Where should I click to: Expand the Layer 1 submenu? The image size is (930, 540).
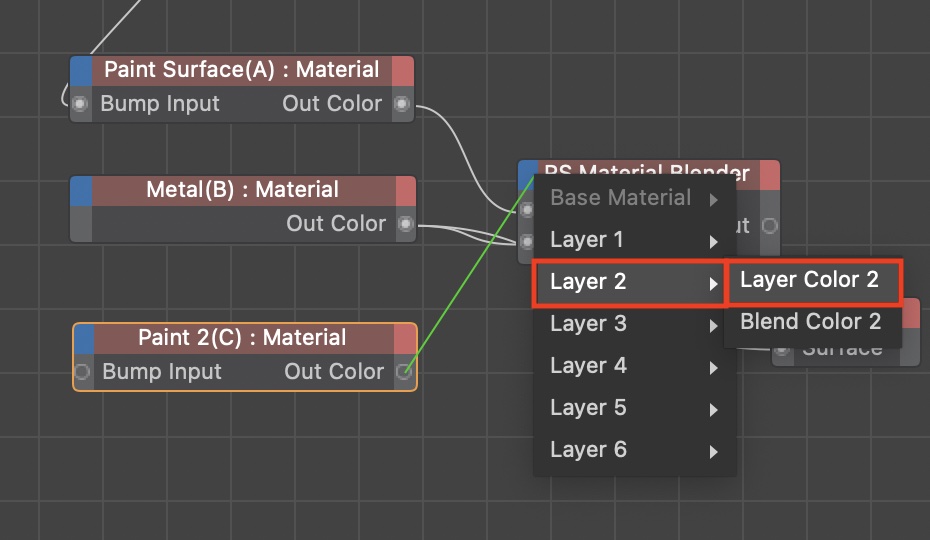coord(634,240)
